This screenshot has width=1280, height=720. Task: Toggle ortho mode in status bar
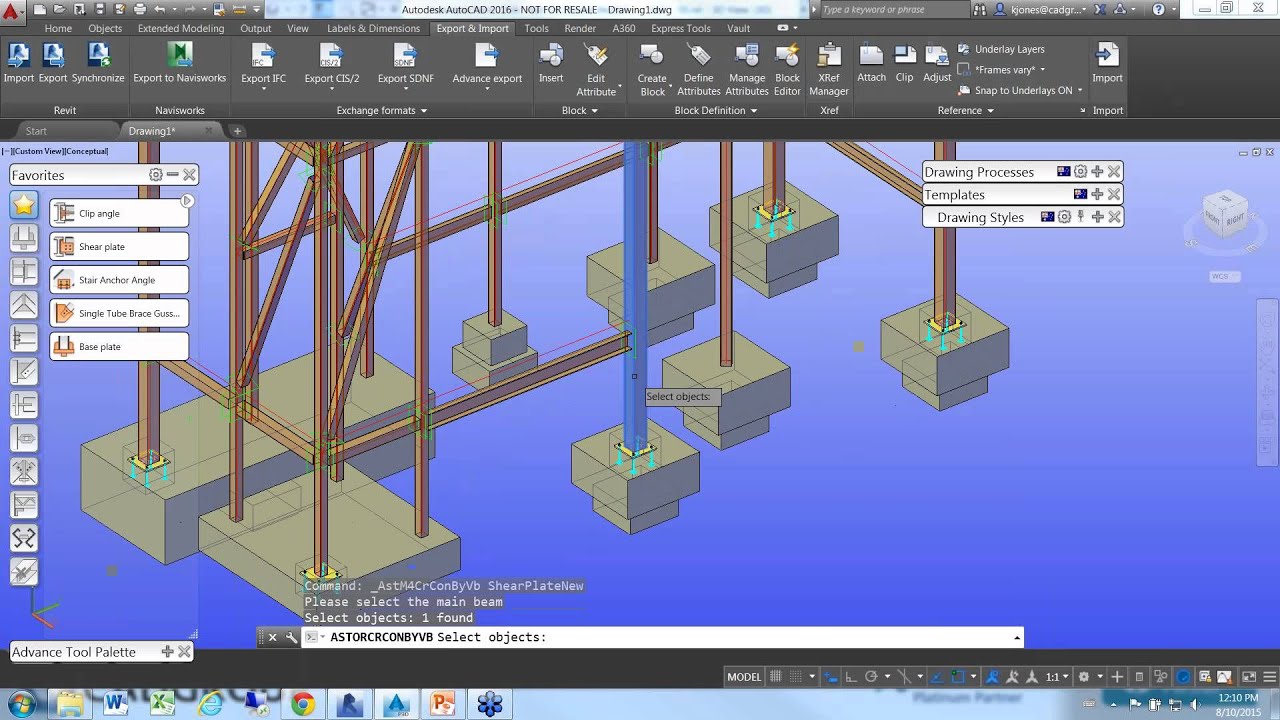tap(850, 677)
